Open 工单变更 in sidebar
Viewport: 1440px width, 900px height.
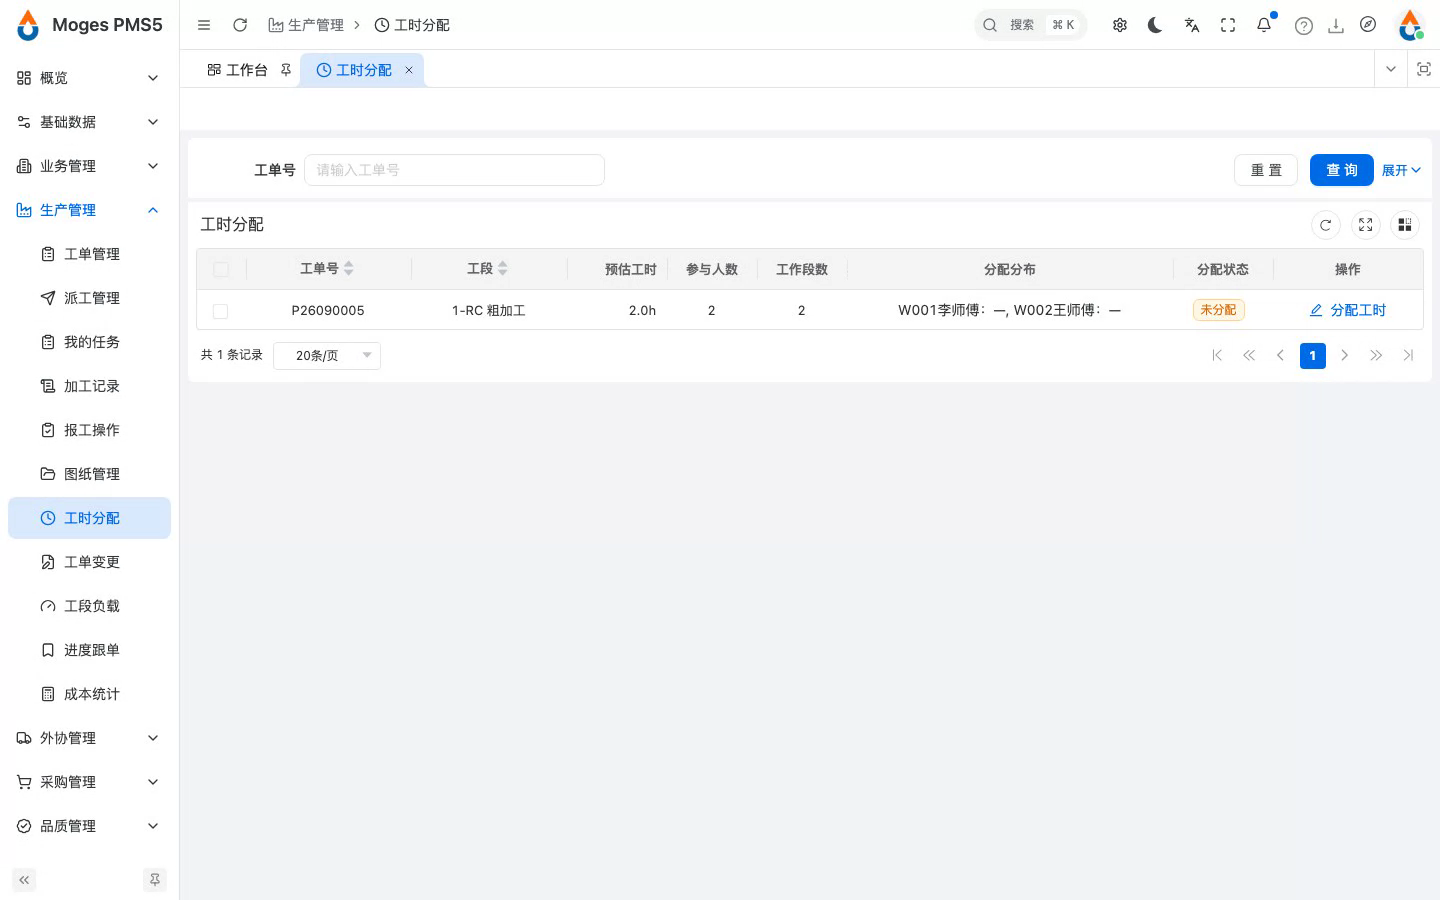(x=89, y=562)
